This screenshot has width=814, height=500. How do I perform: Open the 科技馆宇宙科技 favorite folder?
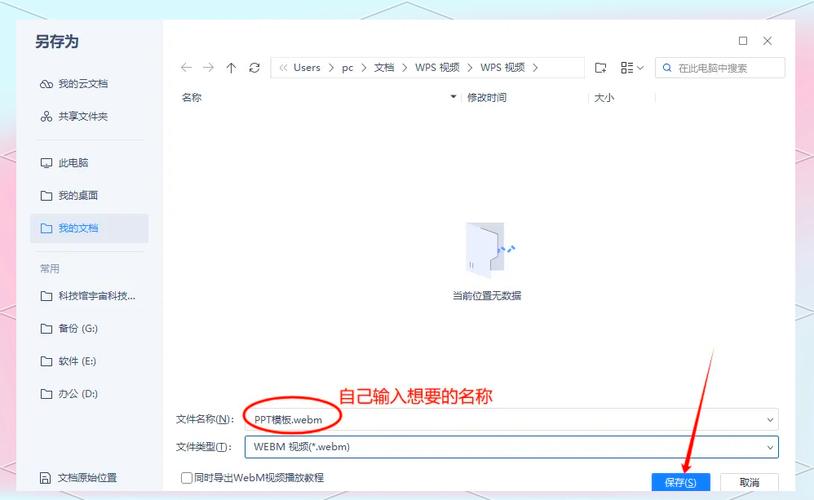(89, 296)
